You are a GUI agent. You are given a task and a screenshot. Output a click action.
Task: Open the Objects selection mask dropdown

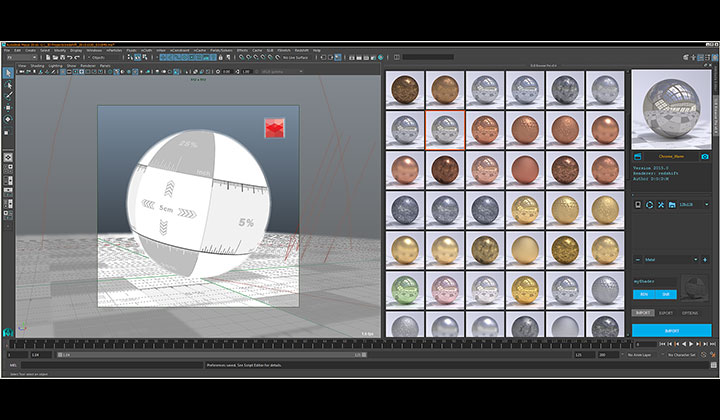105,57
